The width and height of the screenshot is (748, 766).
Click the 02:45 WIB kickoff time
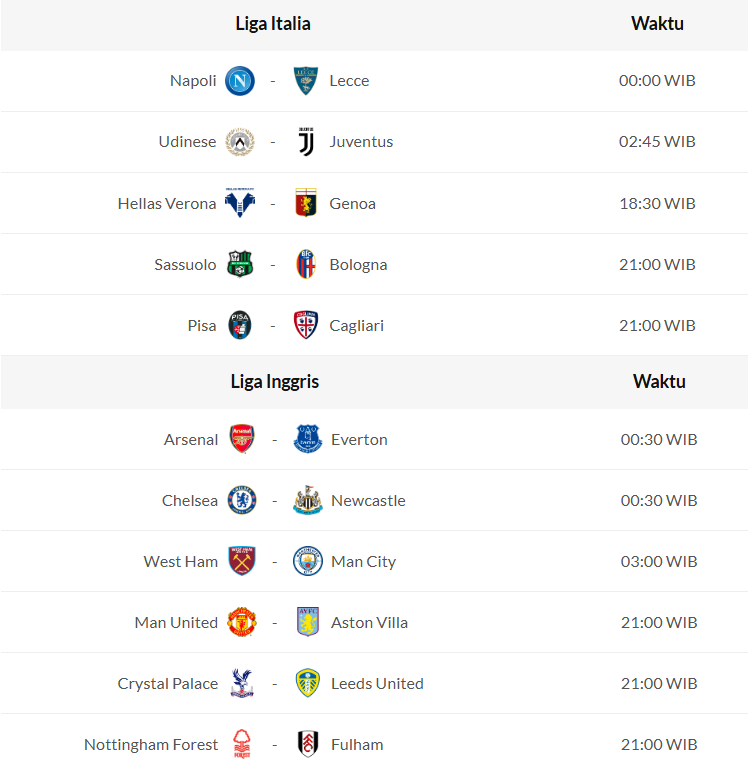657,142
